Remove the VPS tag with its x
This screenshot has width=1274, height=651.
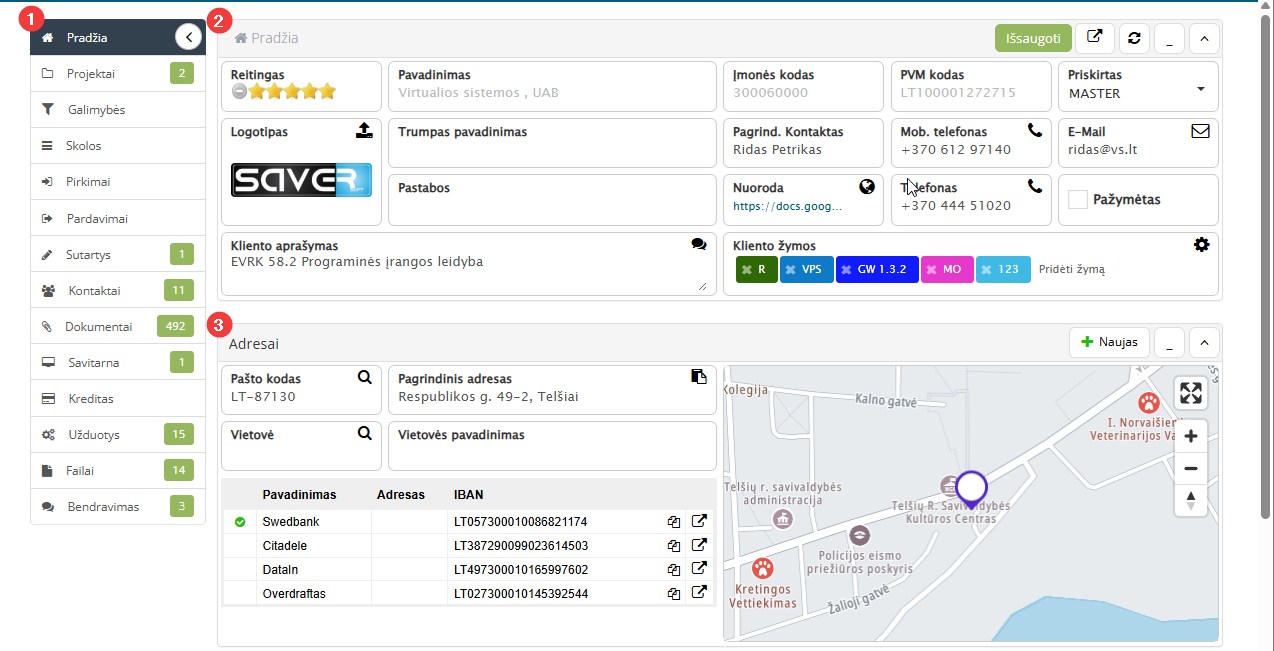pos(790,270)
